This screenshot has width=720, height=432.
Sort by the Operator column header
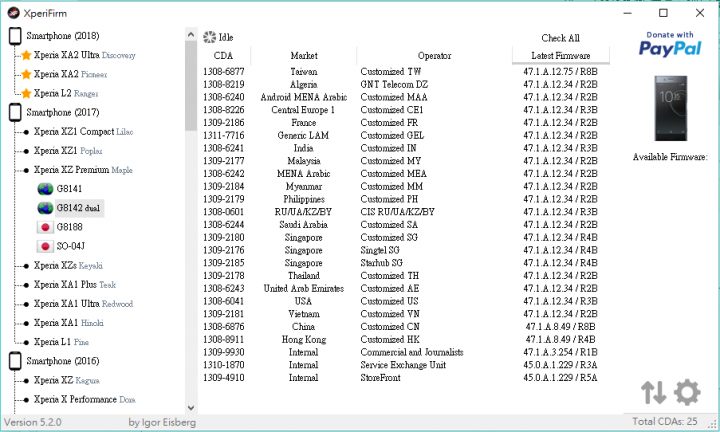[x=434, y=56]
